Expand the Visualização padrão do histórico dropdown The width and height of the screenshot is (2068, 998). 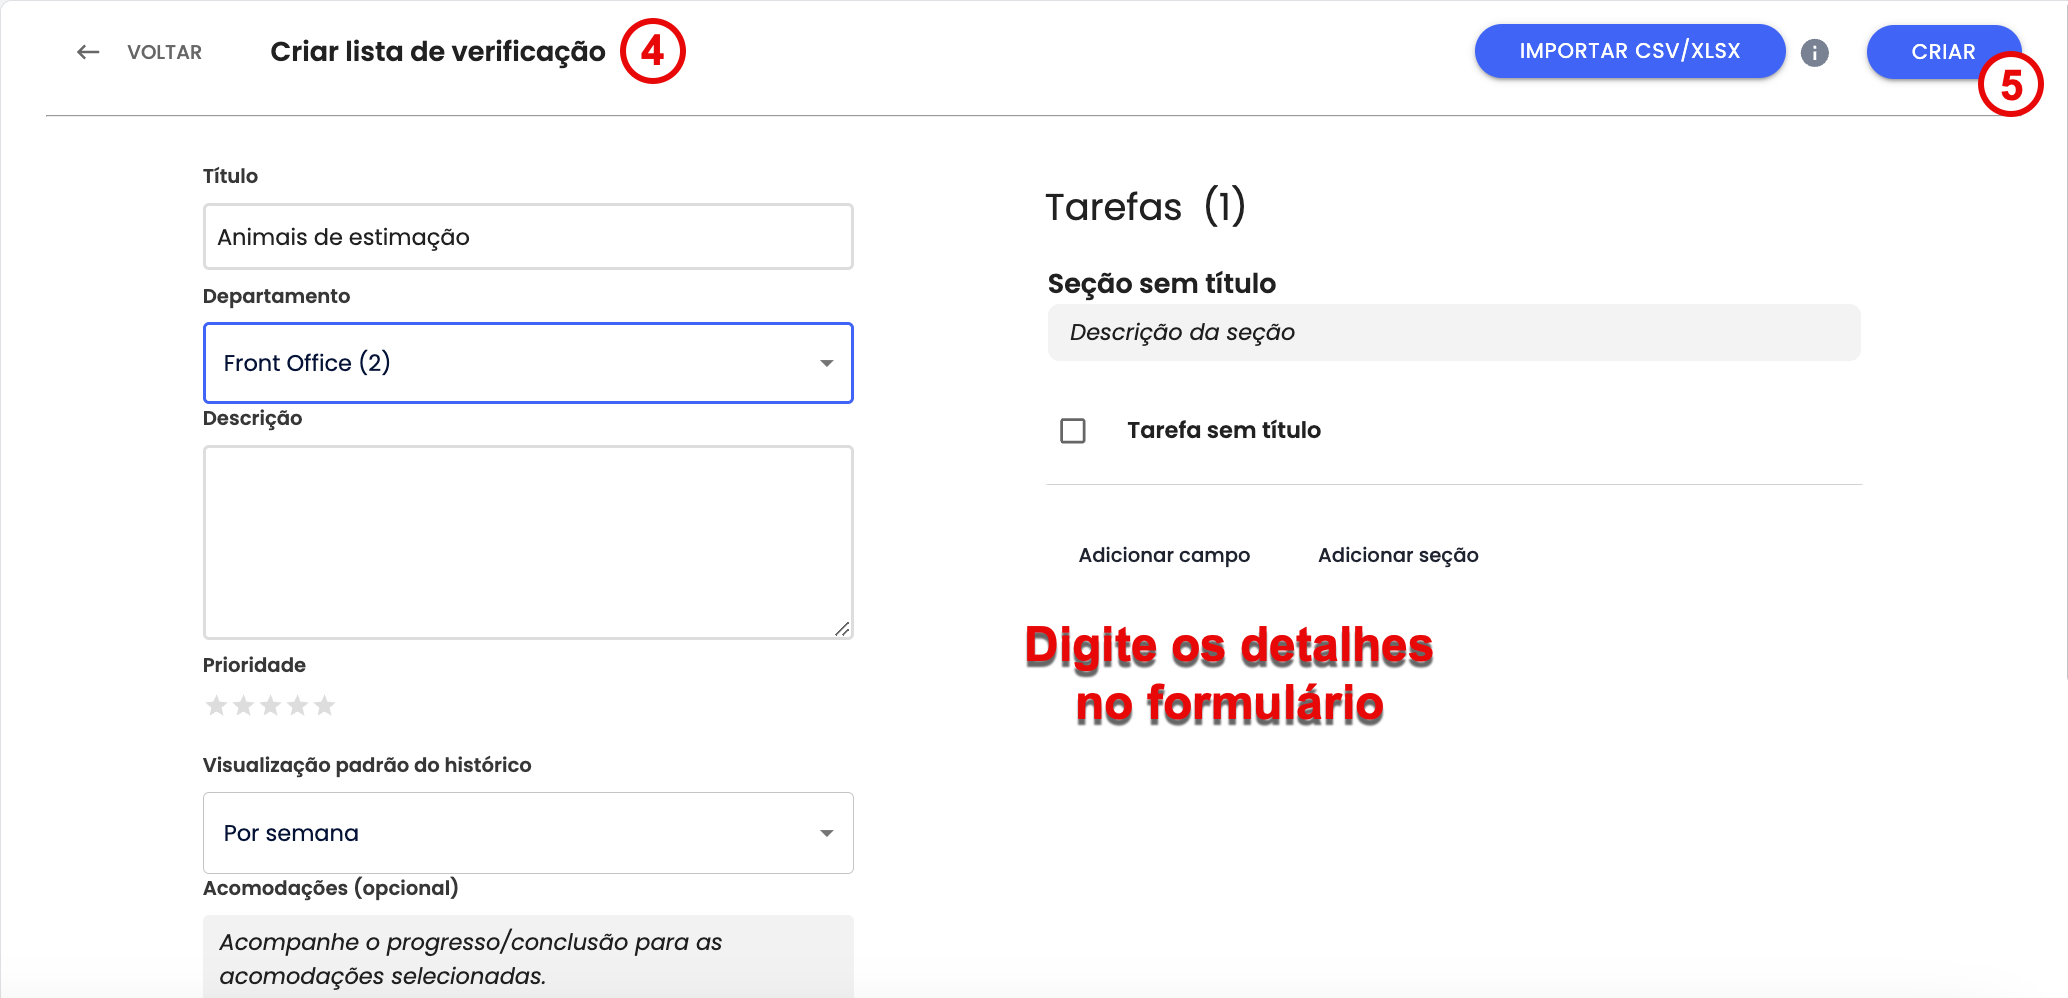click(527, 833)
